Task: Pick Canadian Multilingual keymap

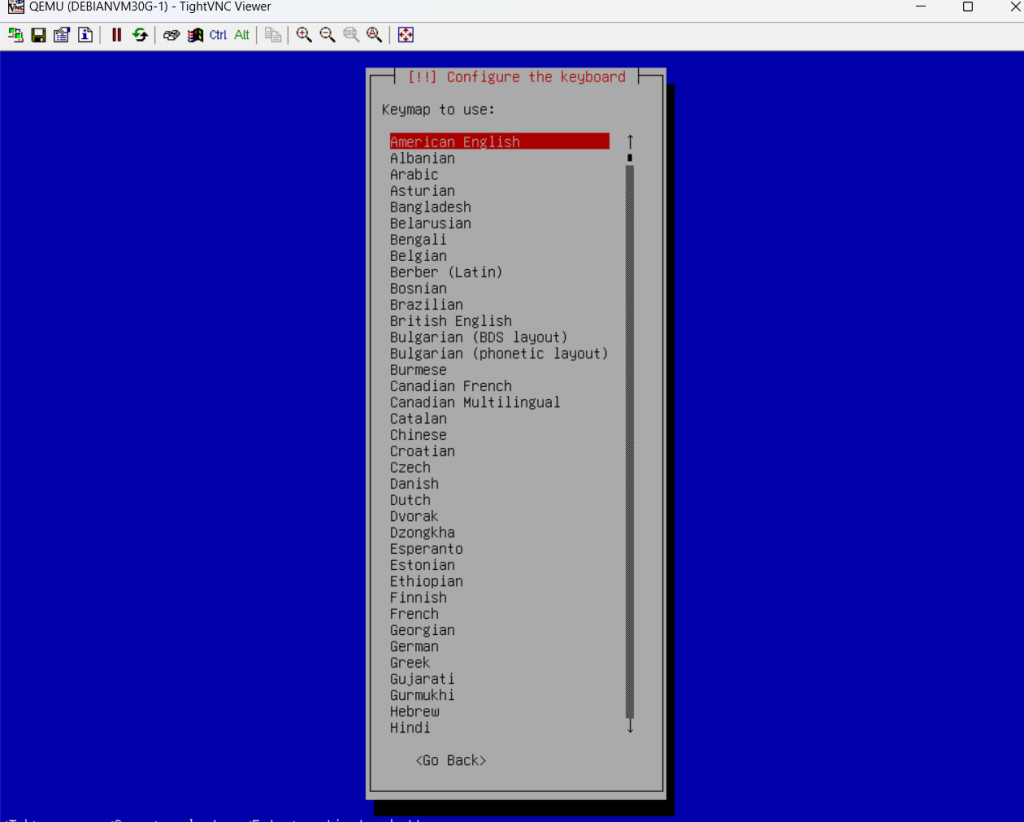Action: tap(475, 402)
